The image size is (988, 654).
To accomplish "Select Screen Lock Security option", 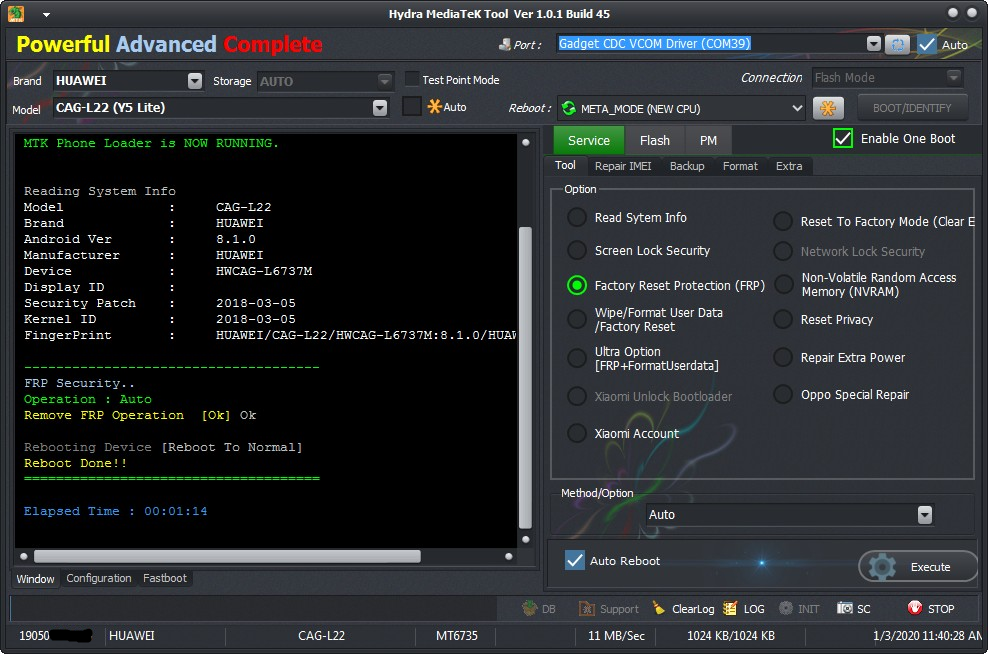I will click(x=577, y=251).
